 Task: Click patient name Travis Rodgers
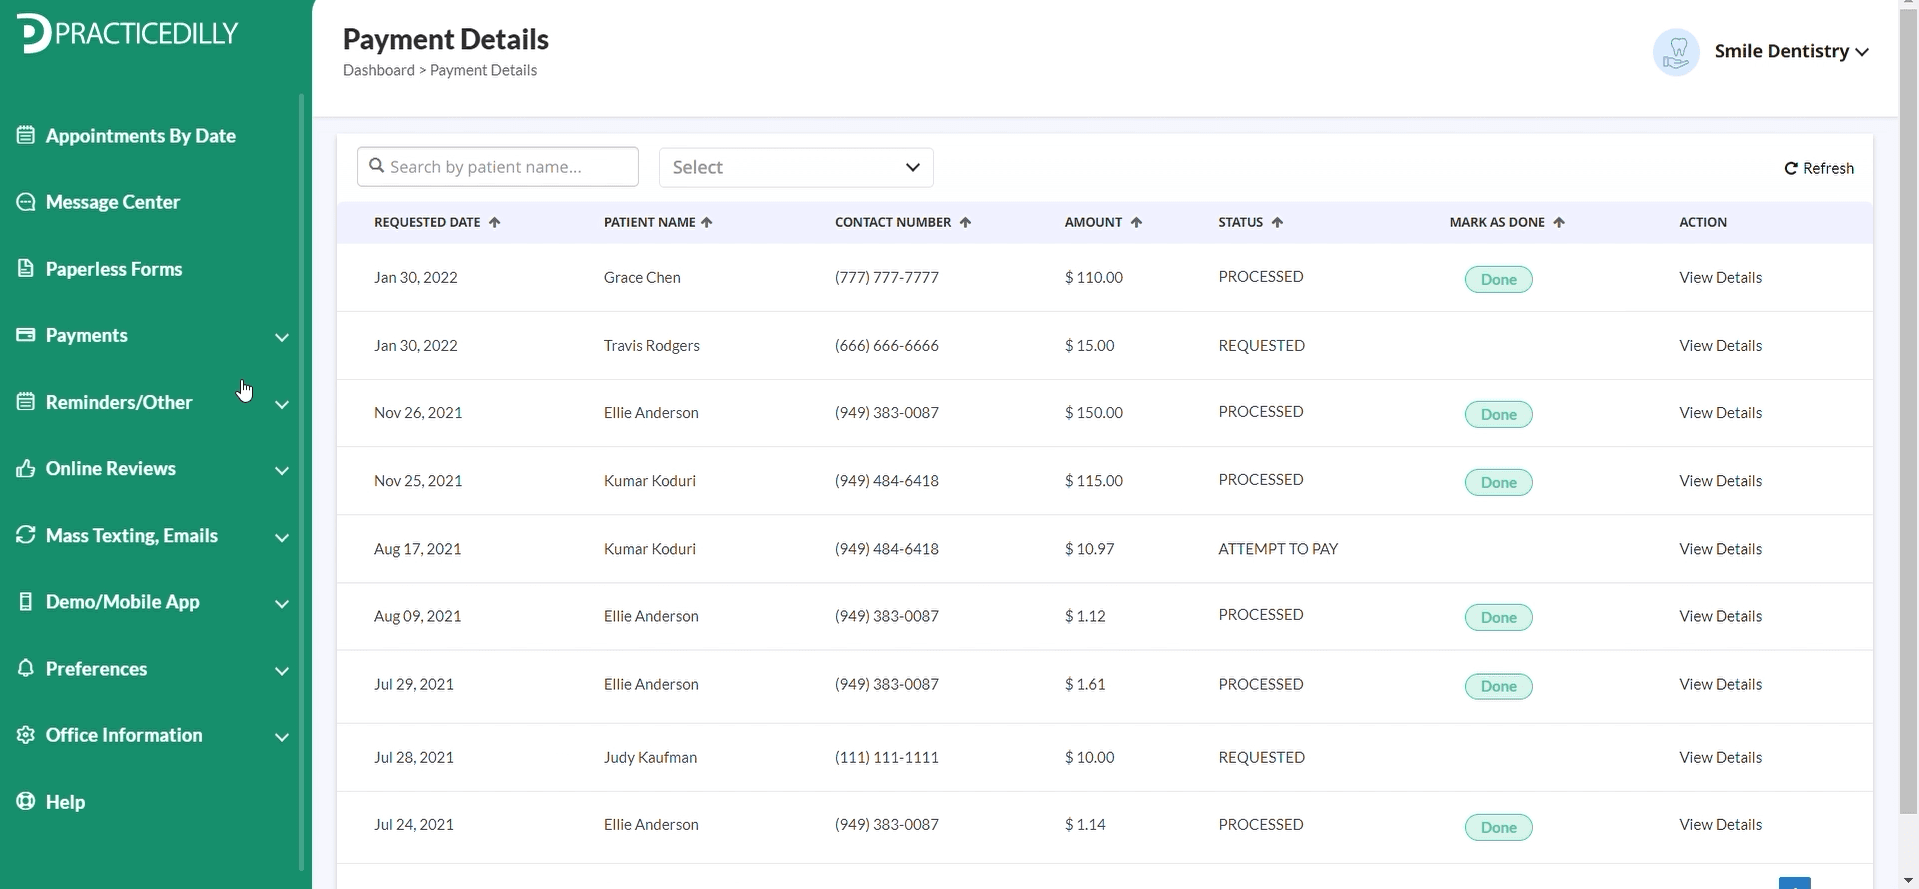[x=651, y=345]
